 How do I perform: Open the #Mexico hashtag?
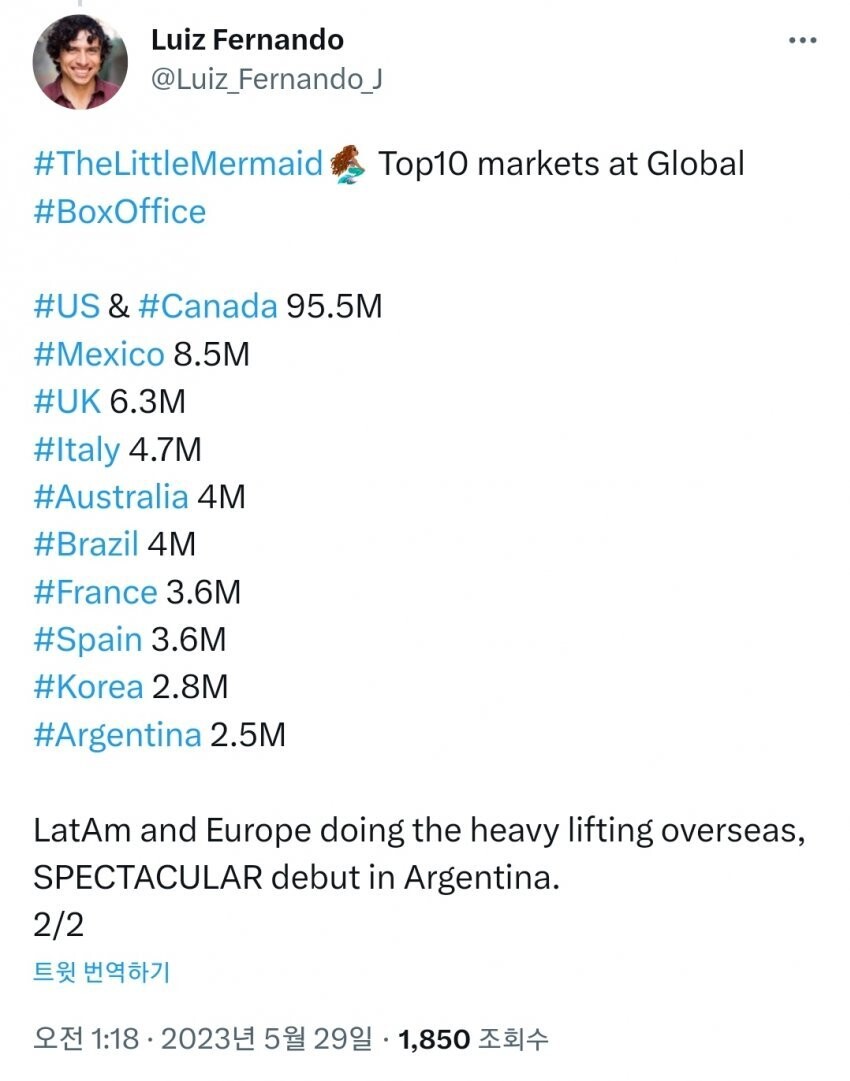click(98, 354)
